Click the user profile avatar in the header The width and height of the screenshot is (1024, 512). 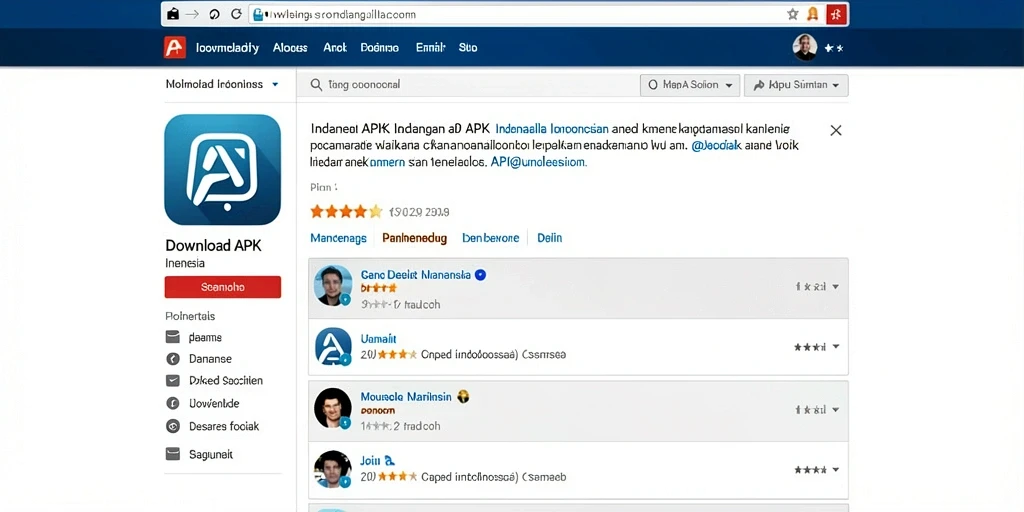(805, 48)
